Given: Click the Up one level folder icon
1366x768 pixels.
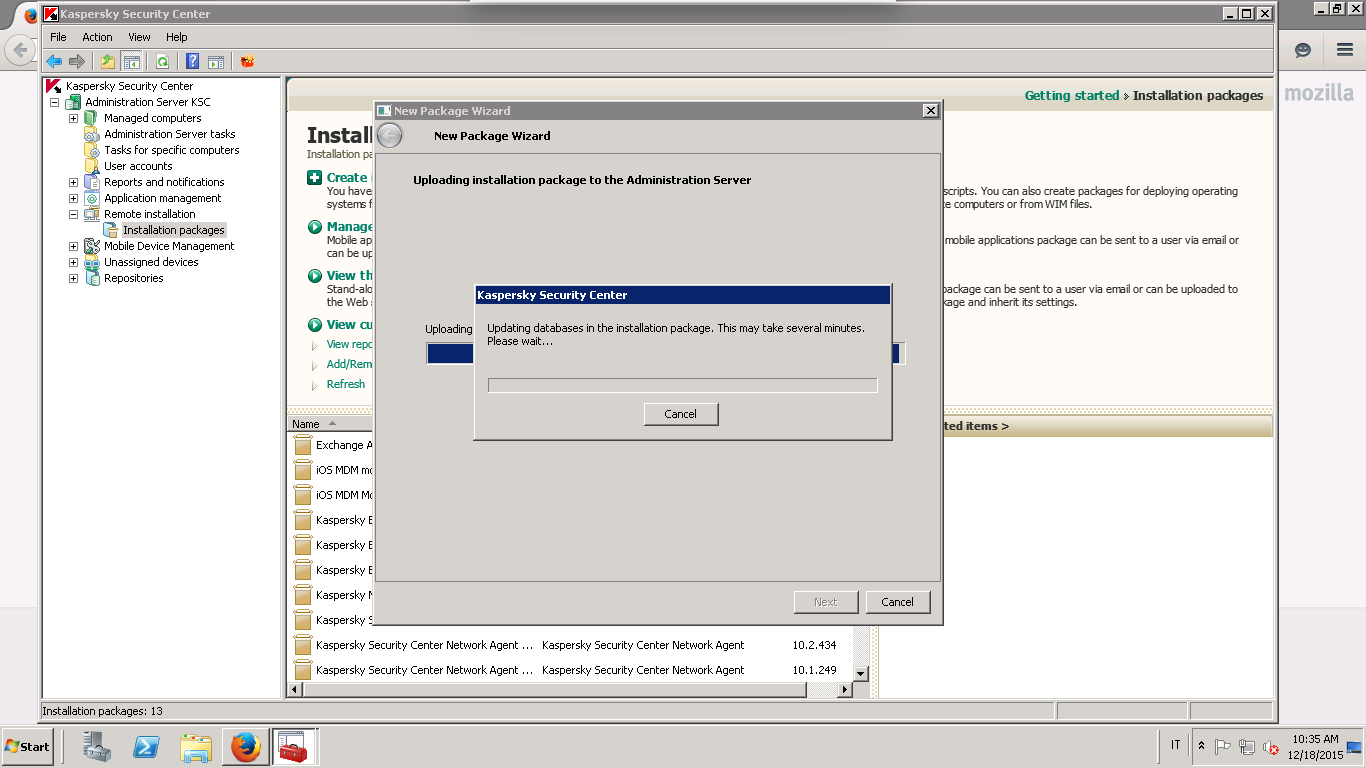Looking at the screenshot, I should pos(108,61).
